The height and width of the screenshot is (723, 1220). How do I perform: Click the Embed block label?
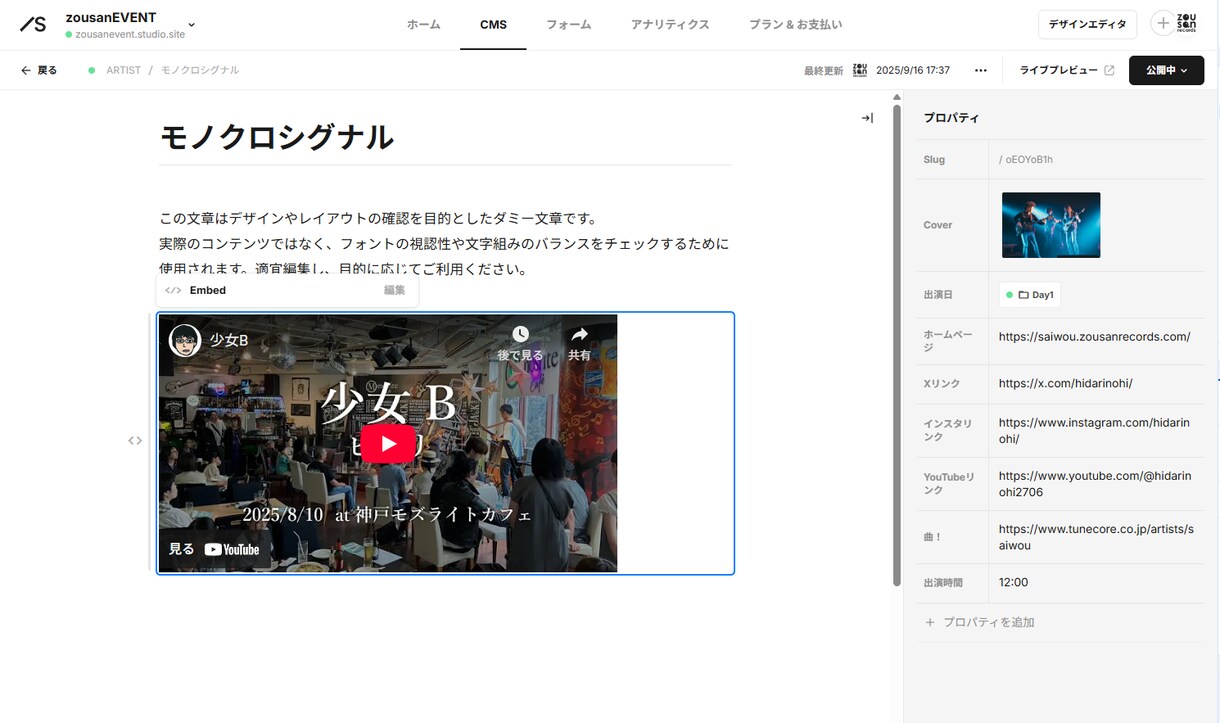(x=207, y=290)
